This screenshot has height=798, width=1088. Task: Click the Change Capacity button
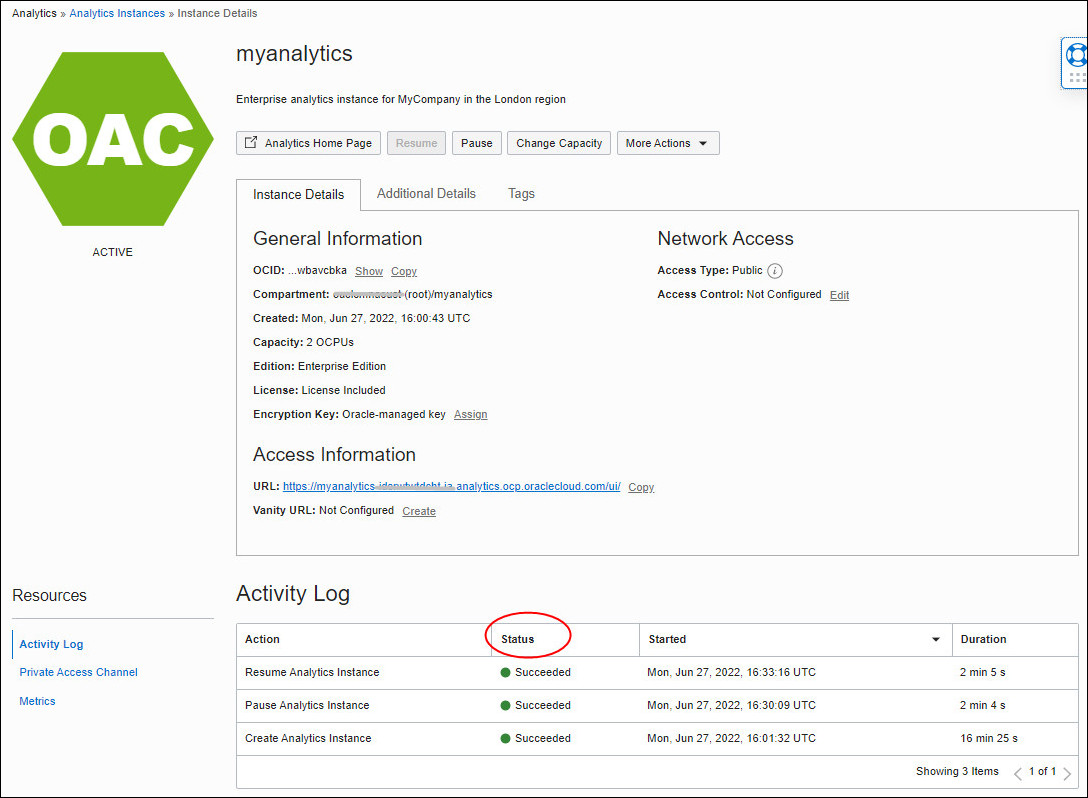coord(558,142)
